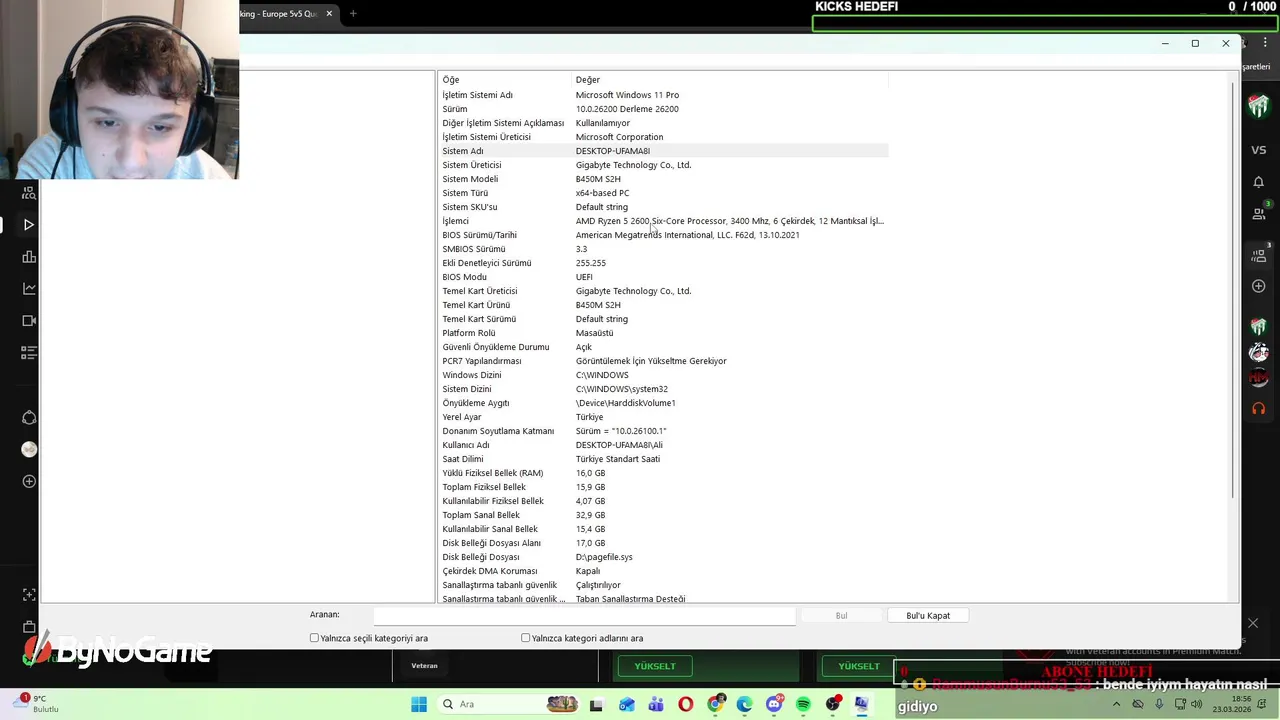Click the VS icon in right sidebar
Image resolution: width=1280 pixels, height=720 pixels.
coord(1259,150)
